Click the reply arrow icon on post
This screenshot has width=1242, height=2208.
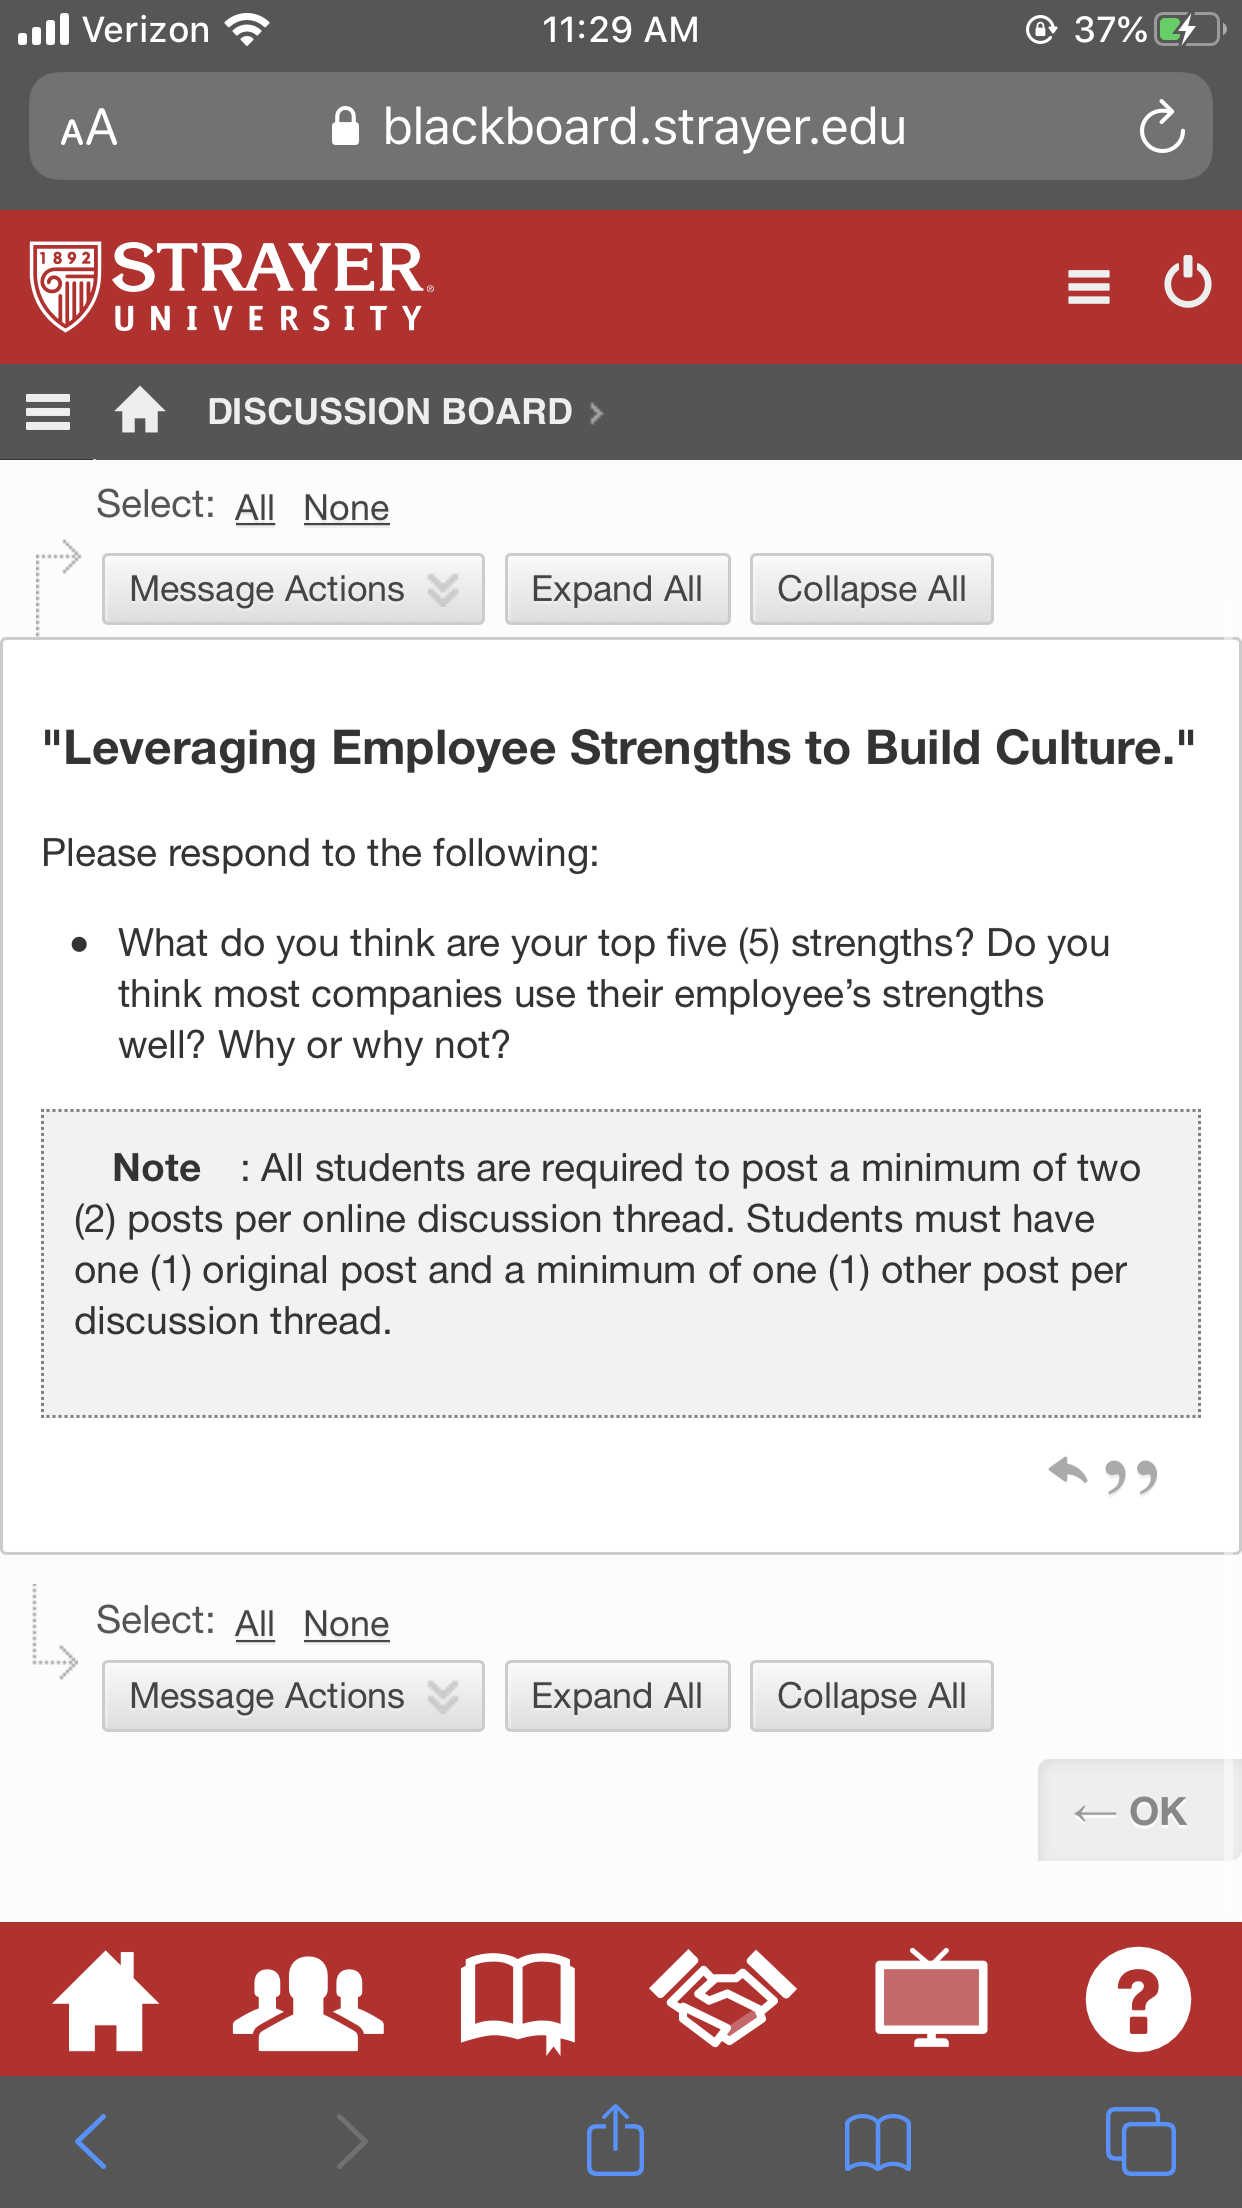pyautogui.click(x=1068, y=1472)
